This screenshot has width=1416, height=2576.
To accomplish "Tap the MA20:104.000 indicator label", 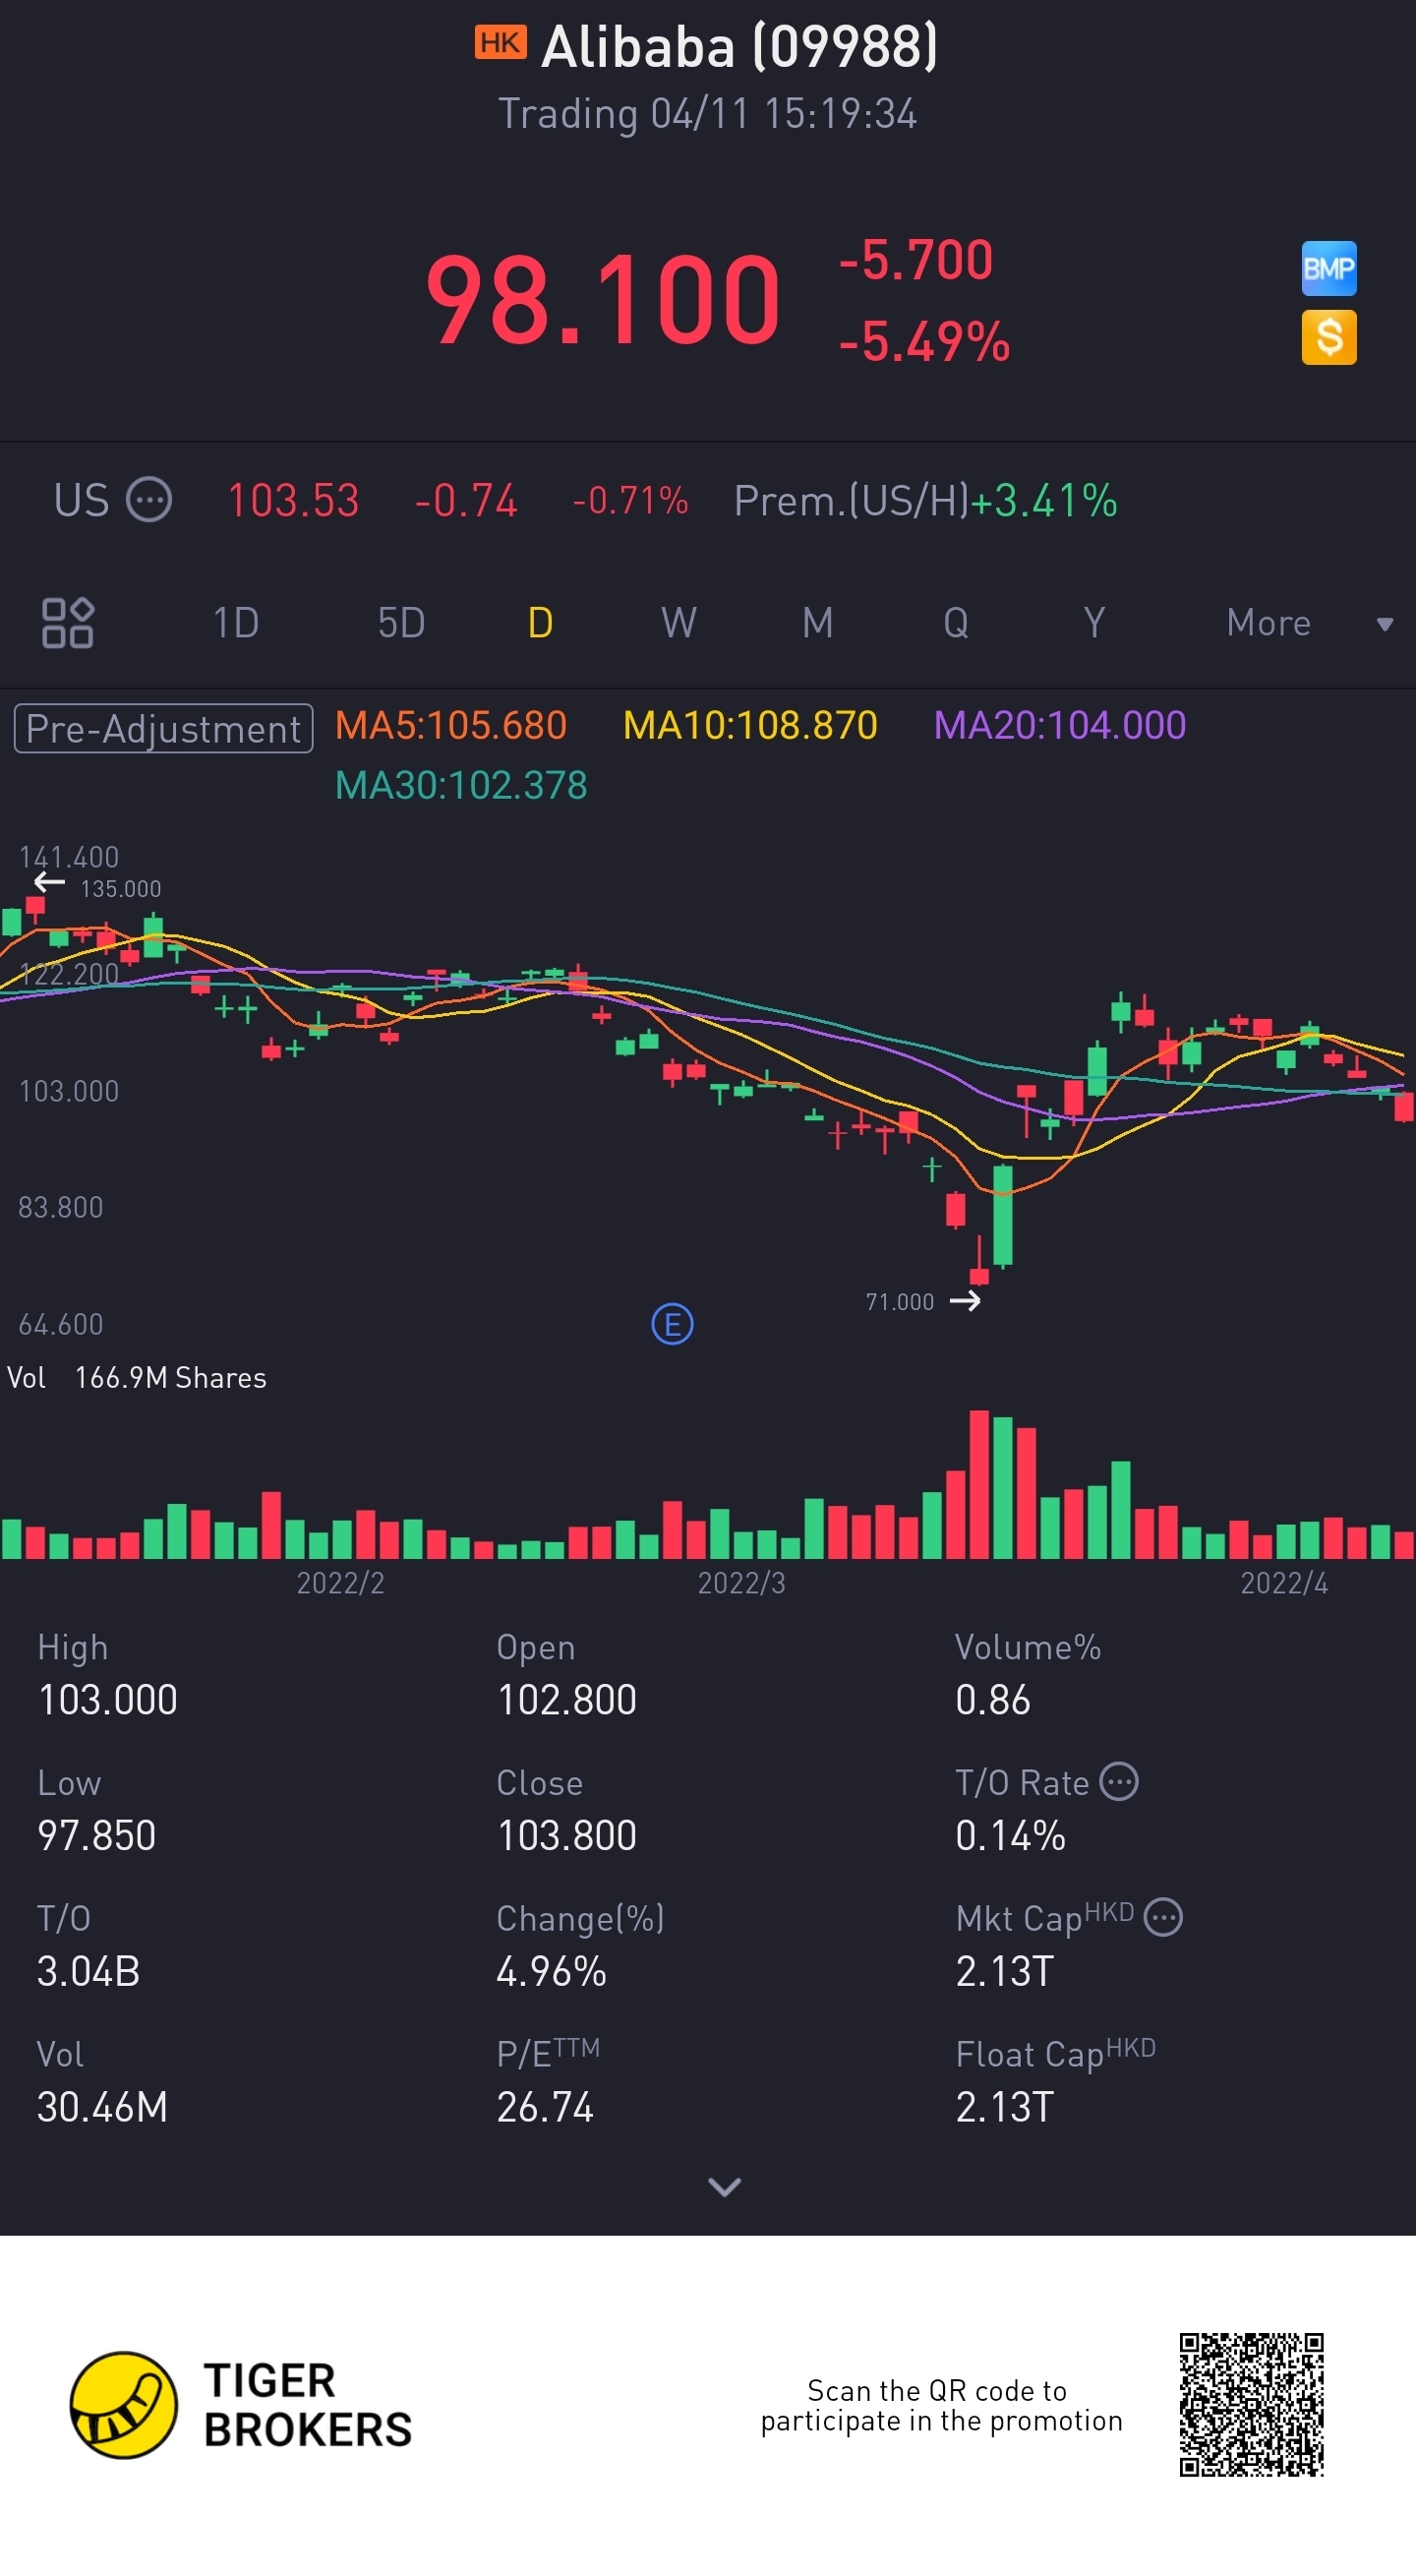I will pos(1060,725).
